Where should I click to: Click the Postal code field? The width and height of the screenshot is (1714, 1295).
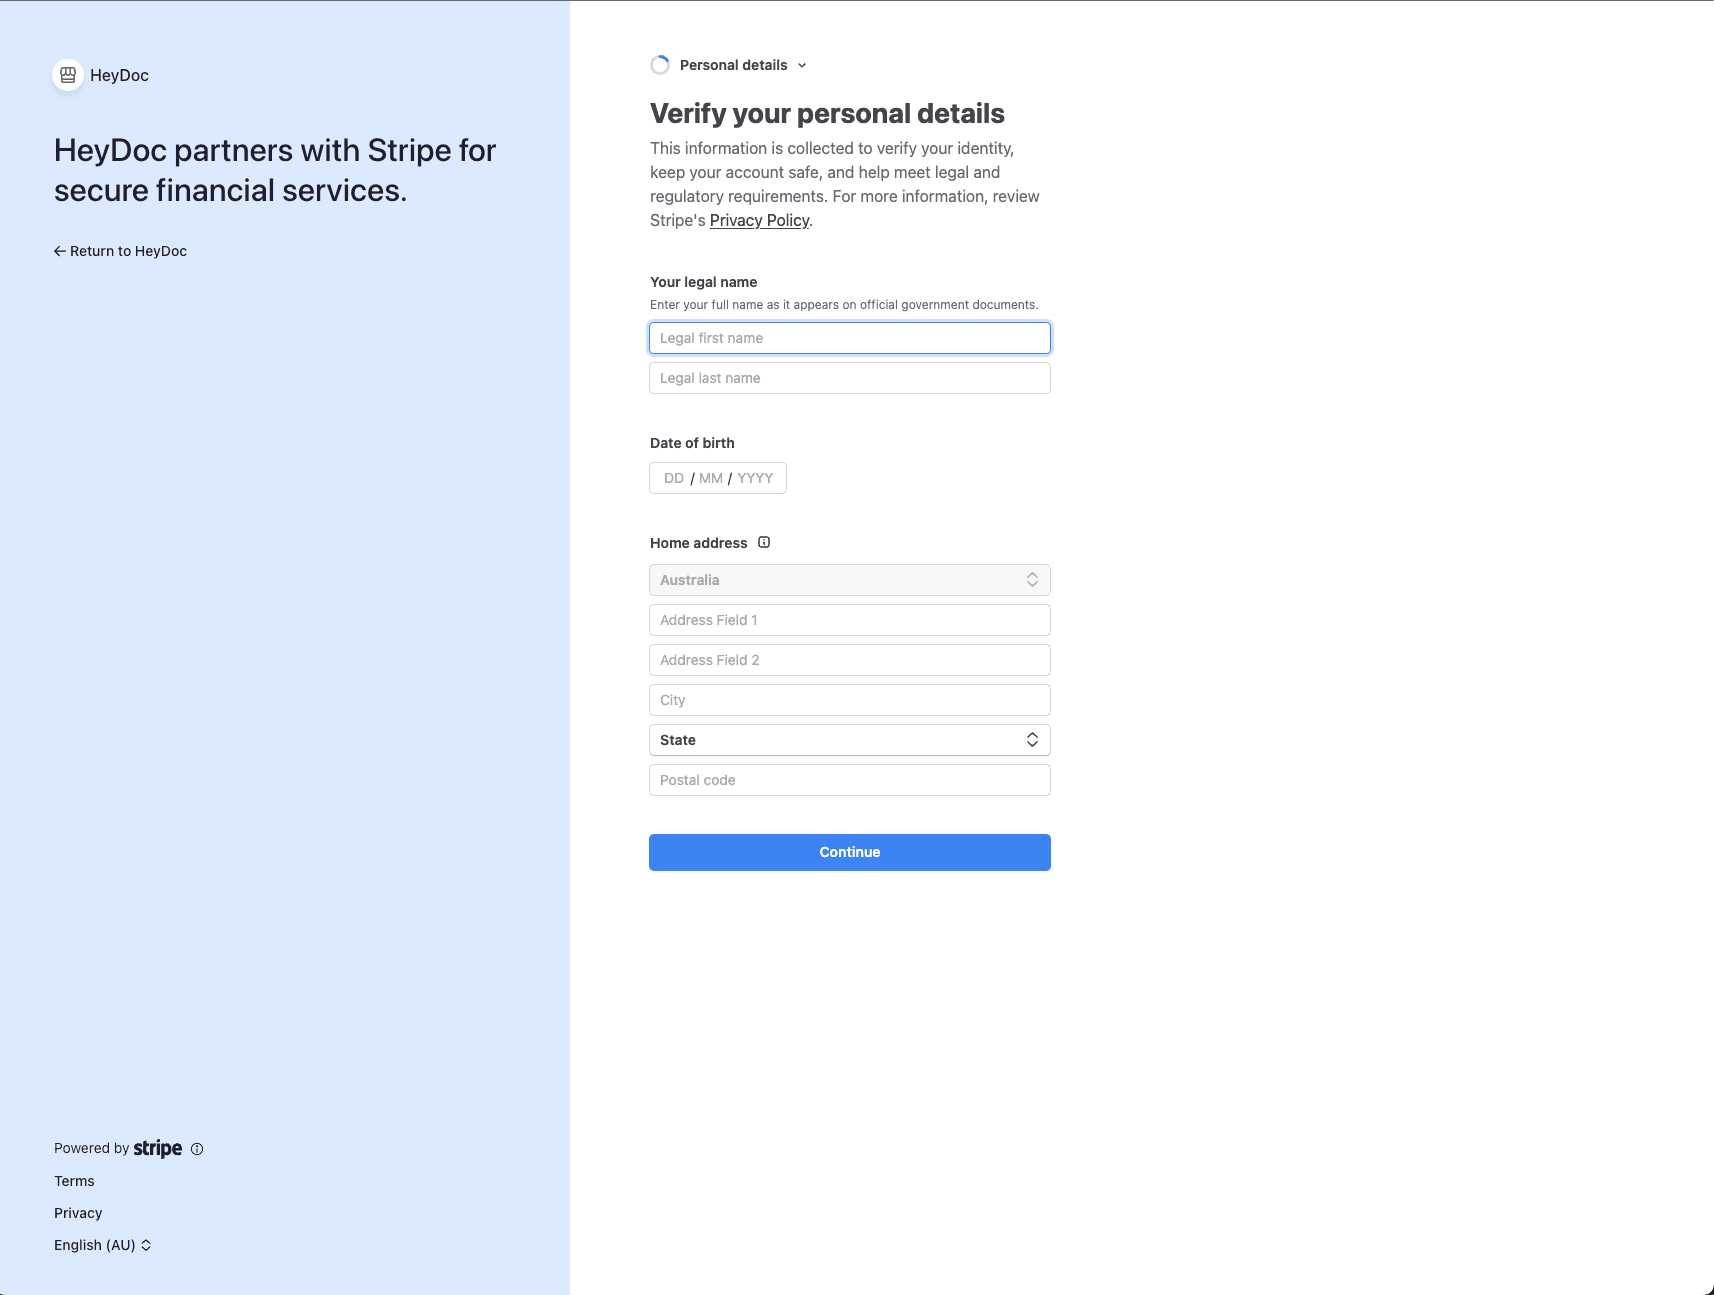click(x=849, y=780)
